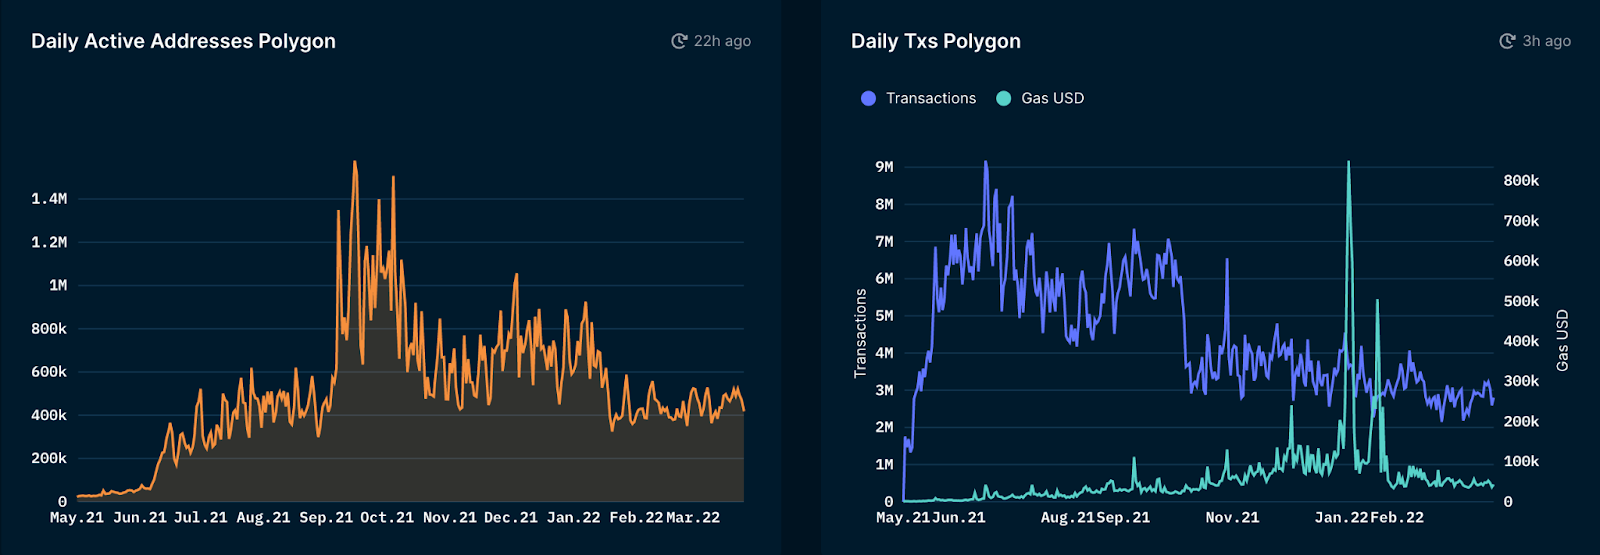Click the 8M transactions axis label
Viewport: 1600px width, 555px height.
point(884,204)
